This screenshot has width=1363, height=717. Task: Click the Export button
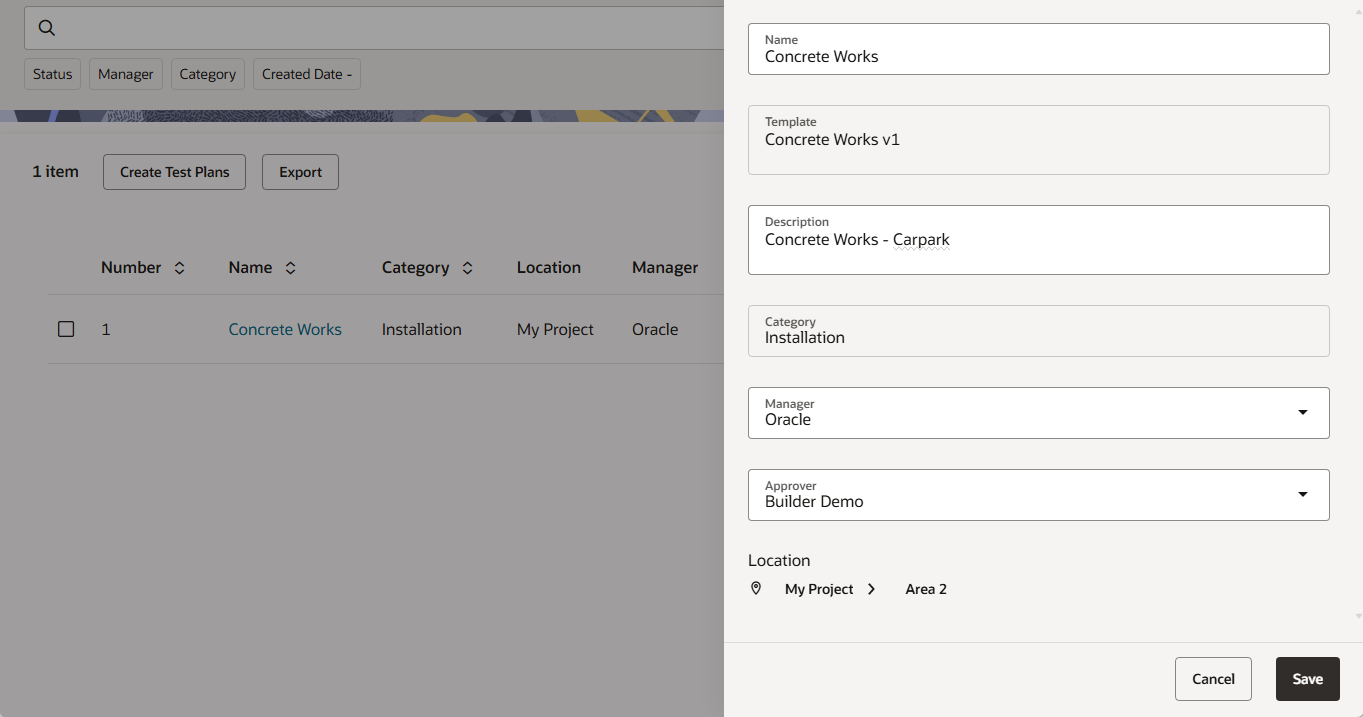(x=300, y=172)
